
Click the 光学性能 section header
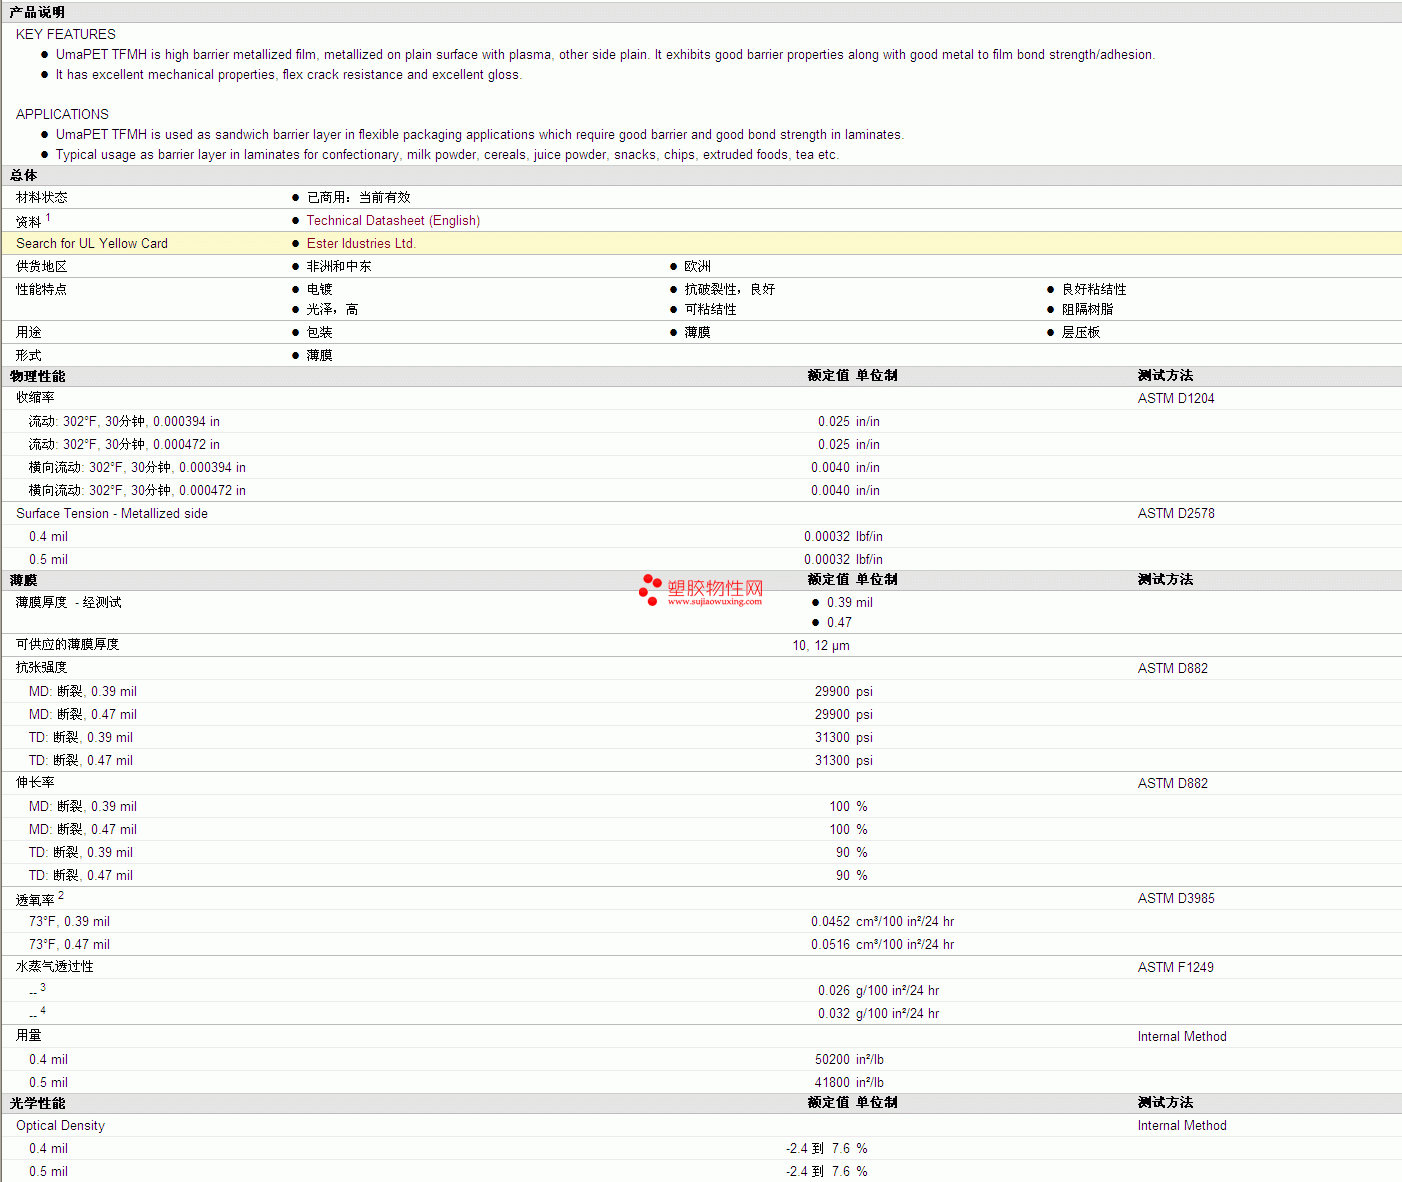(x=37, y=1103)
